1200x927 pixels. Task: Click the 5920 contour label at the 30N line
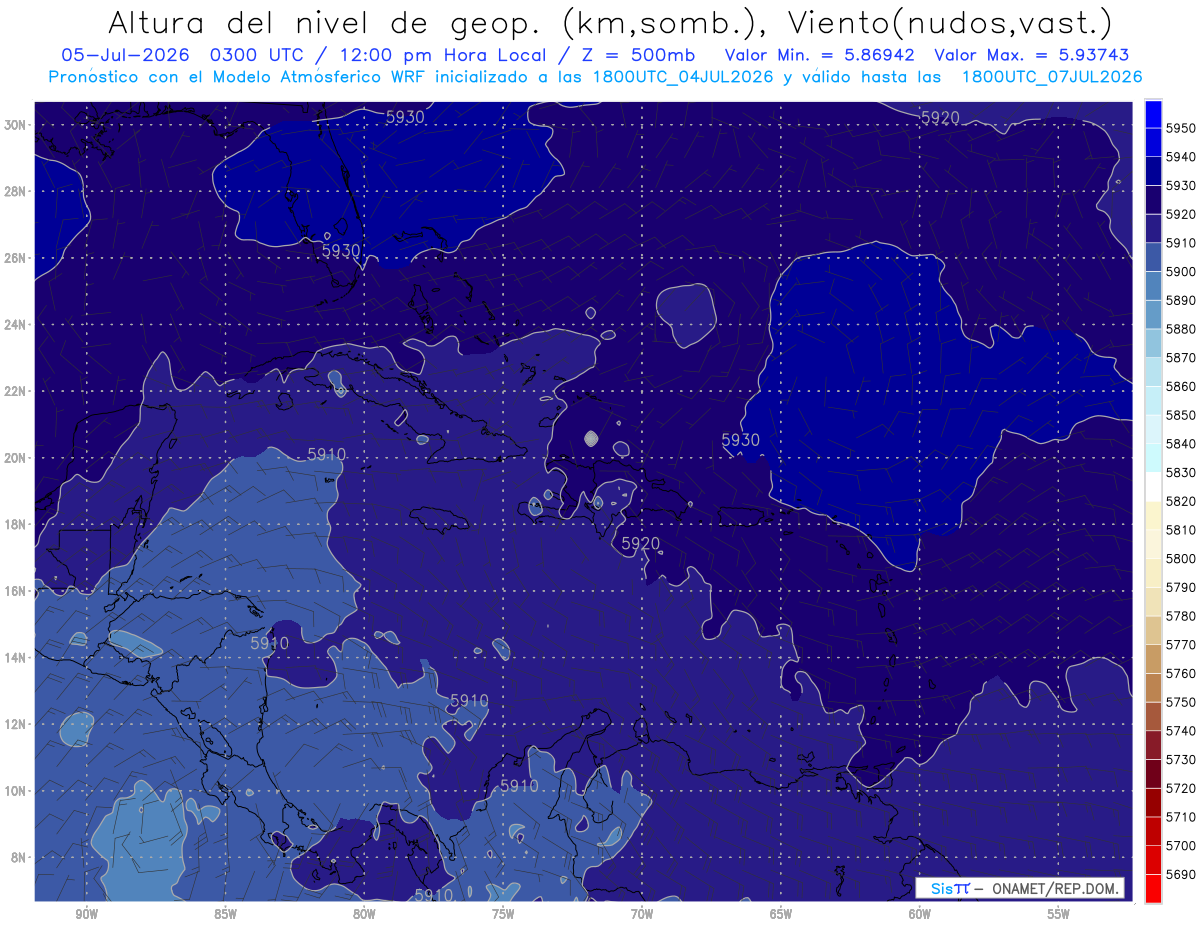click(940, 118)
